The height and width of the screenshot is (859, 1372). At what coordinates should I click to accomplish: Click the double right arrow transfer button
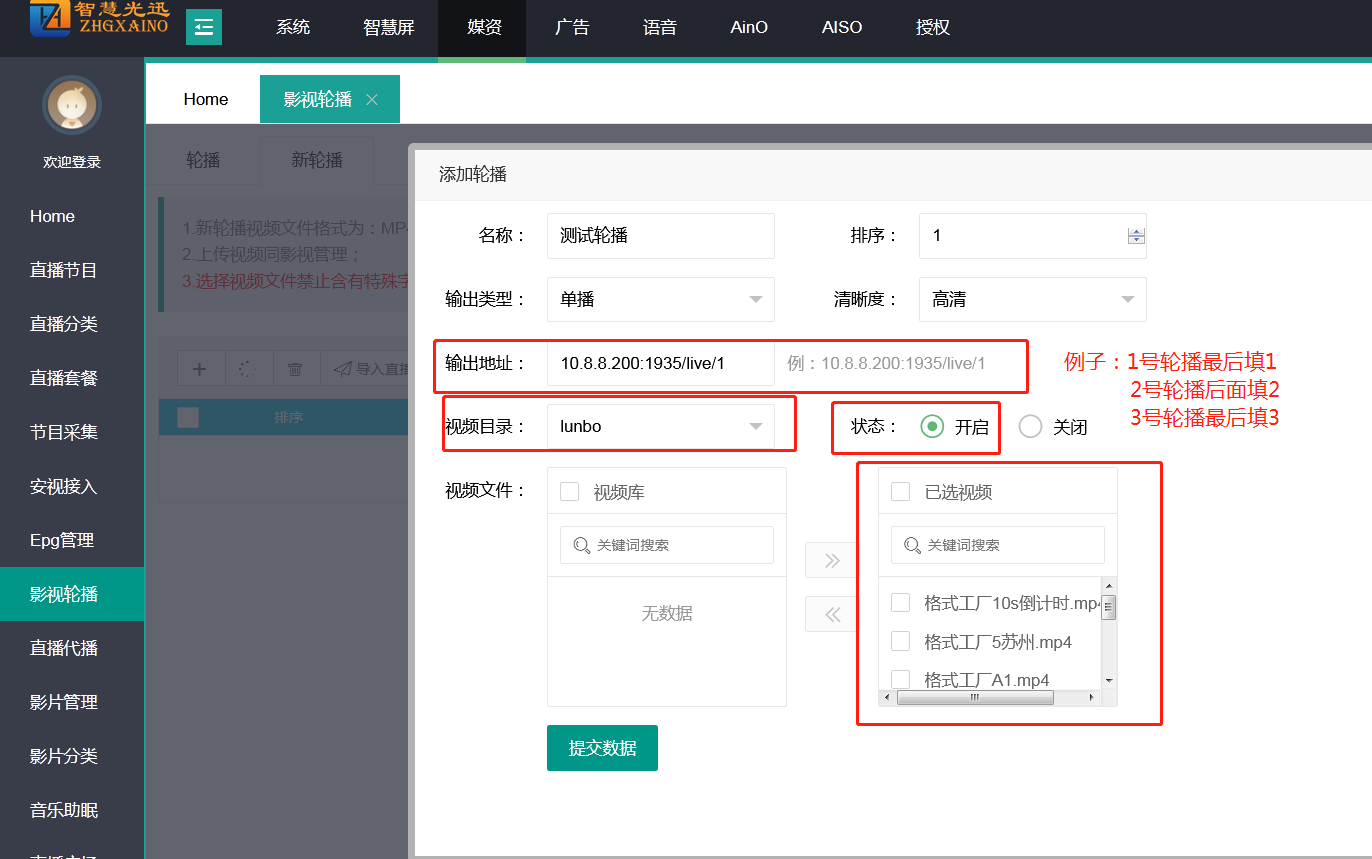tap(831, 561)
